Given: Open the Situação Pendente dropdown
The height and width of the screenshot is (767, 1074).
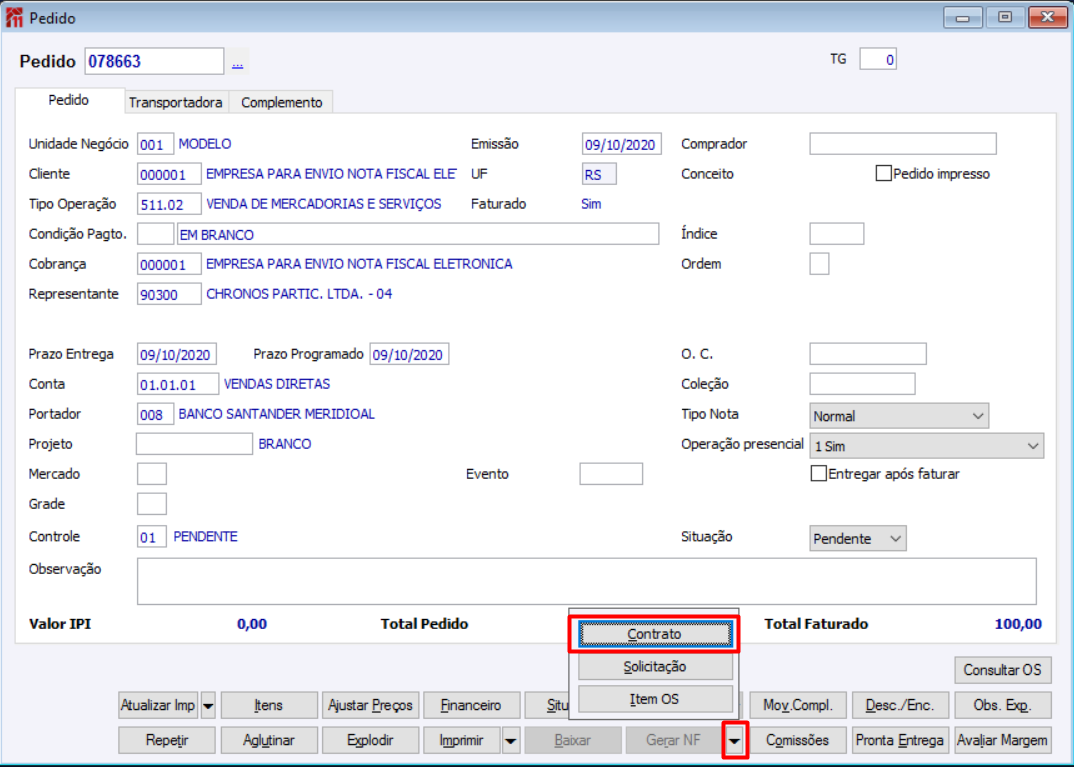Looking at the screenshot, I should [x=858, y=538].
